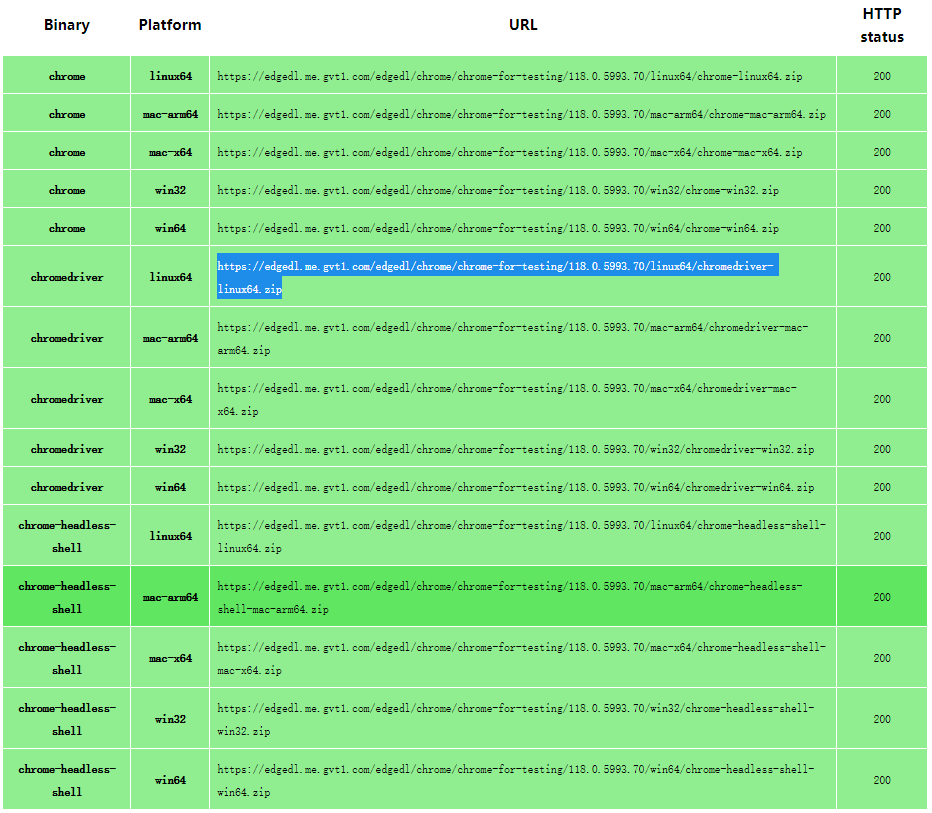The height and width of the screenshot is (813, 932).
Task: Select the chrome win64 zip URL
Action: (498, 228)
